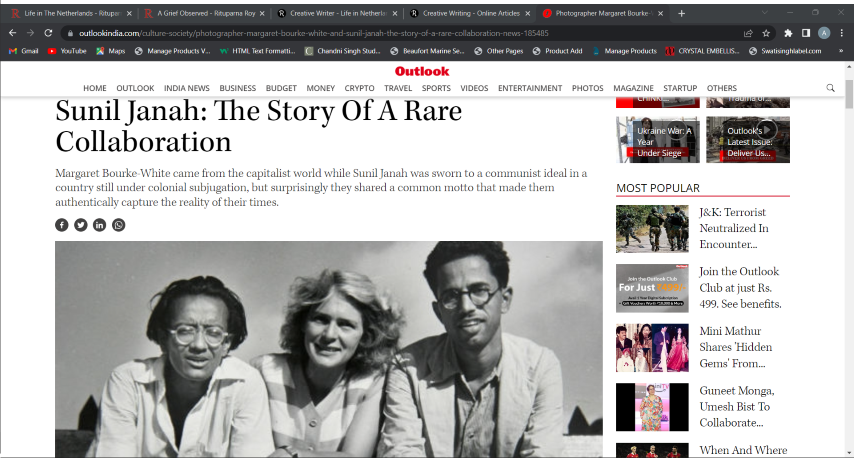Open the CRYPTO section

[359, 88]
